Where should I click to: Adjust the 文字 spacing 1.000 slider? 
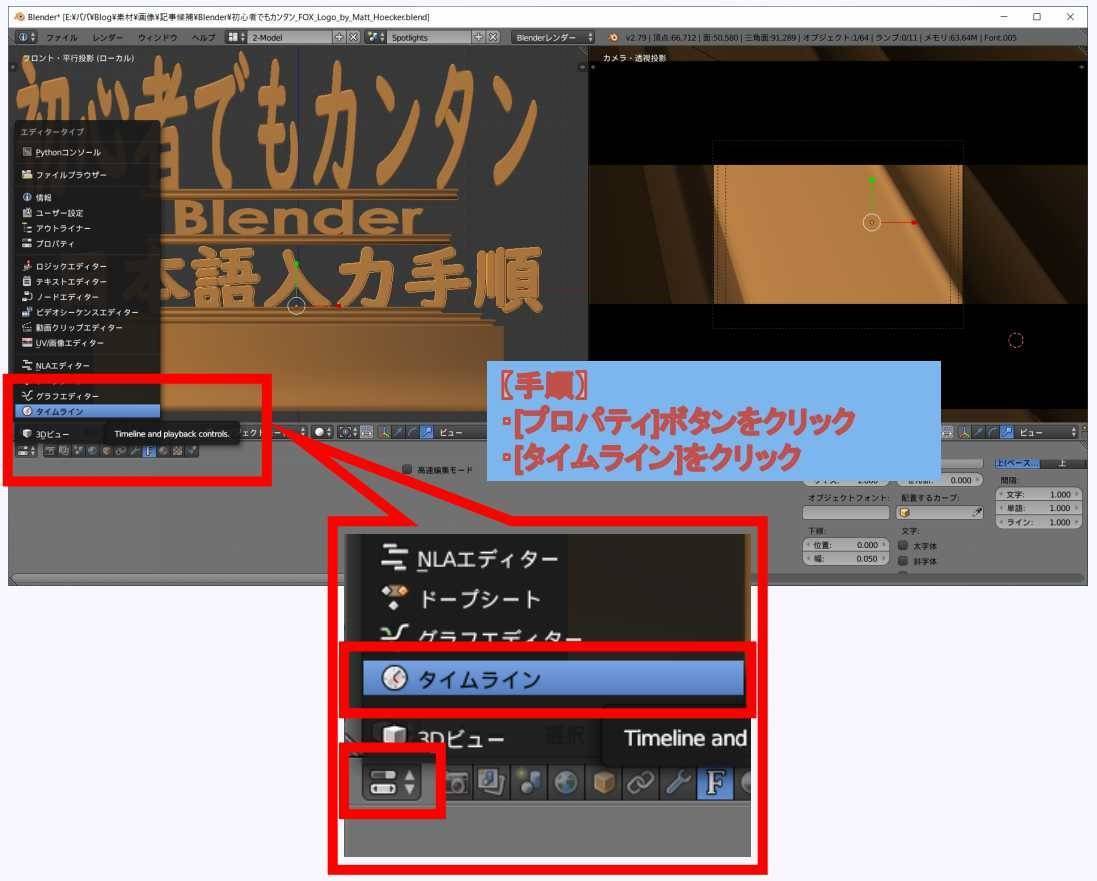click(x=1038, y=494)
